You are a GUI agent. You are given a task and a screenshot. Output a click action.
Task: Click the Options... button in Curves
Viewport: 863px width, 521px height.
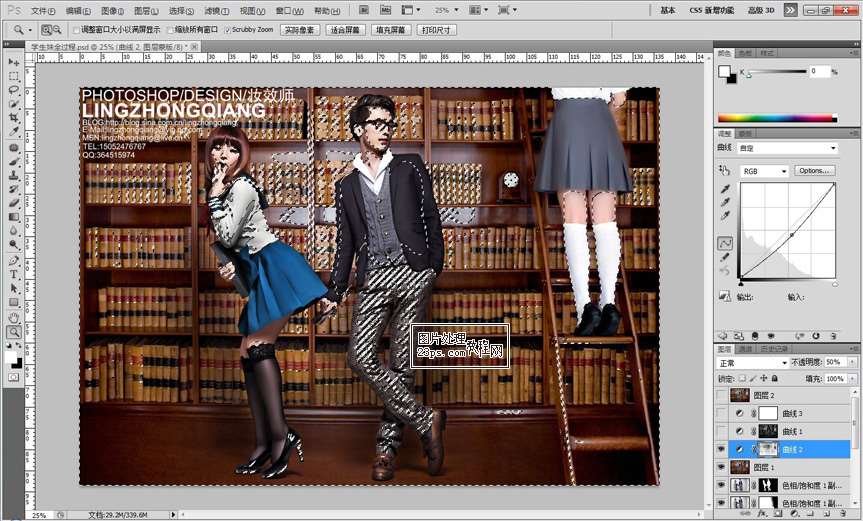pos(815,171)
